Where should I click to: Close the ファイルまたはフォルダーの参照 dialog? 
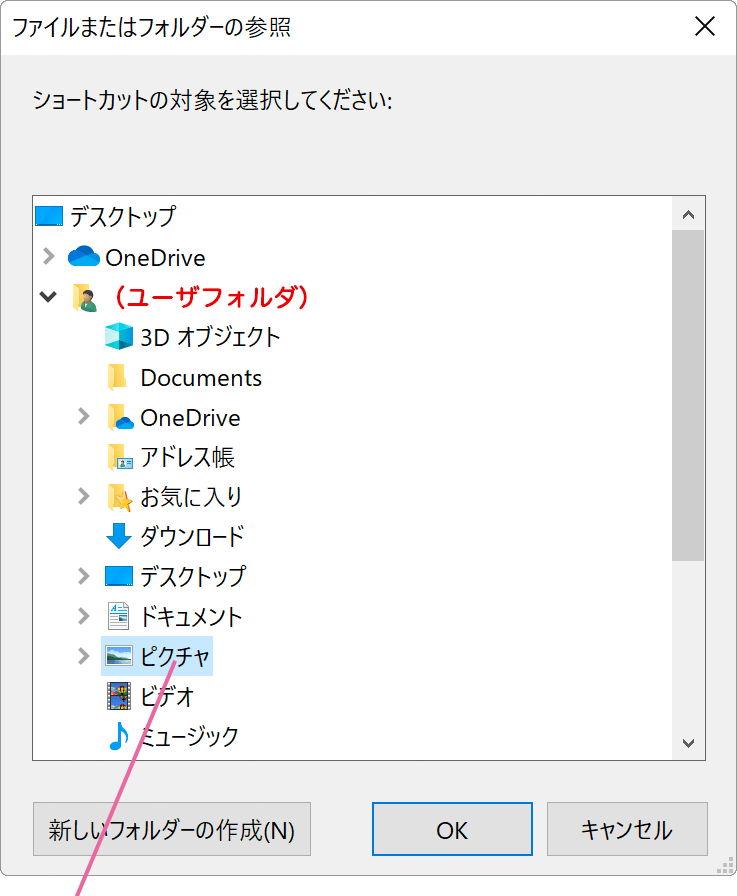[705, 26]
